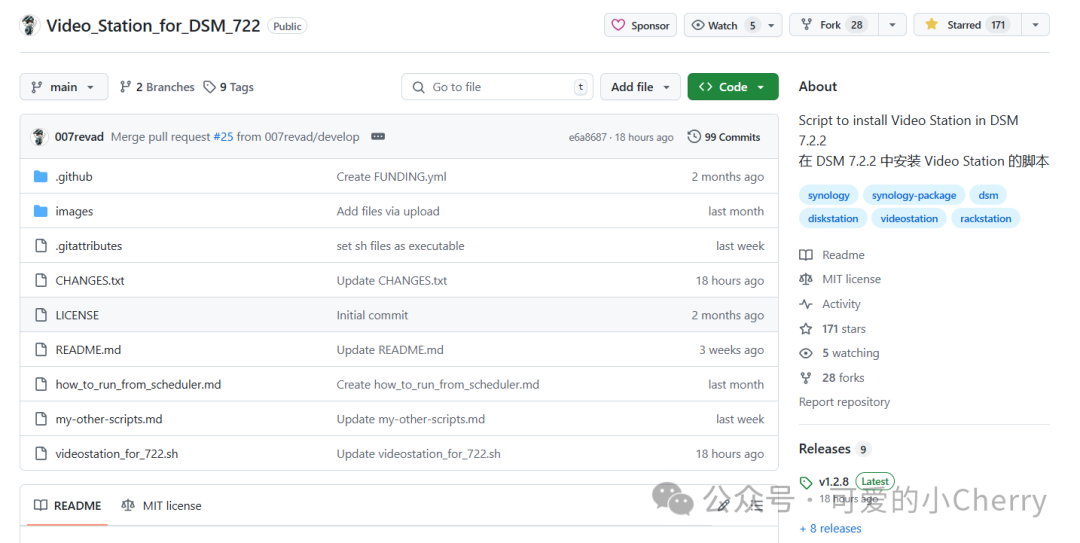Open the Add file dropdown
This screenshot has width=1080, height=543.
coord(640,87)
